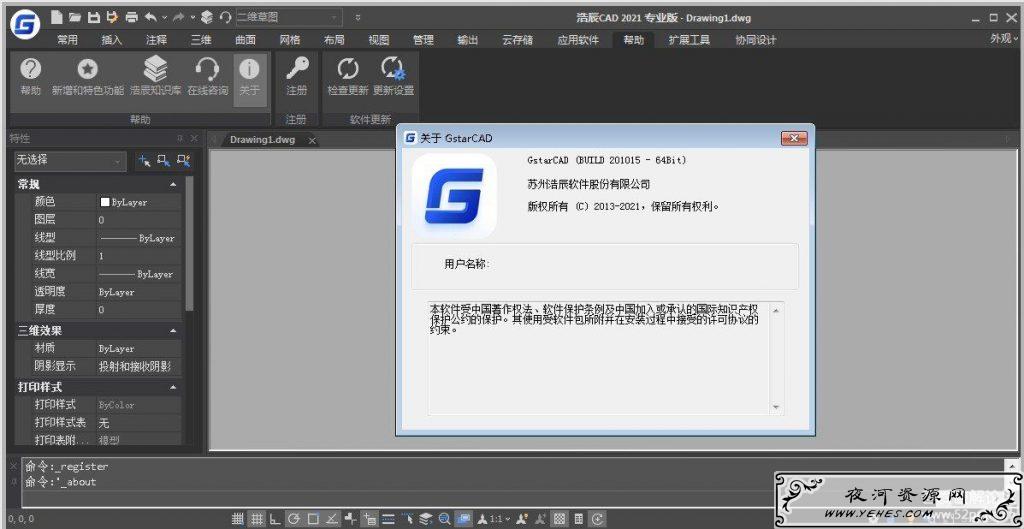Click the layers icon in status bar
The width and height of the screenshot is (1024, 529).
click(426, 519)
